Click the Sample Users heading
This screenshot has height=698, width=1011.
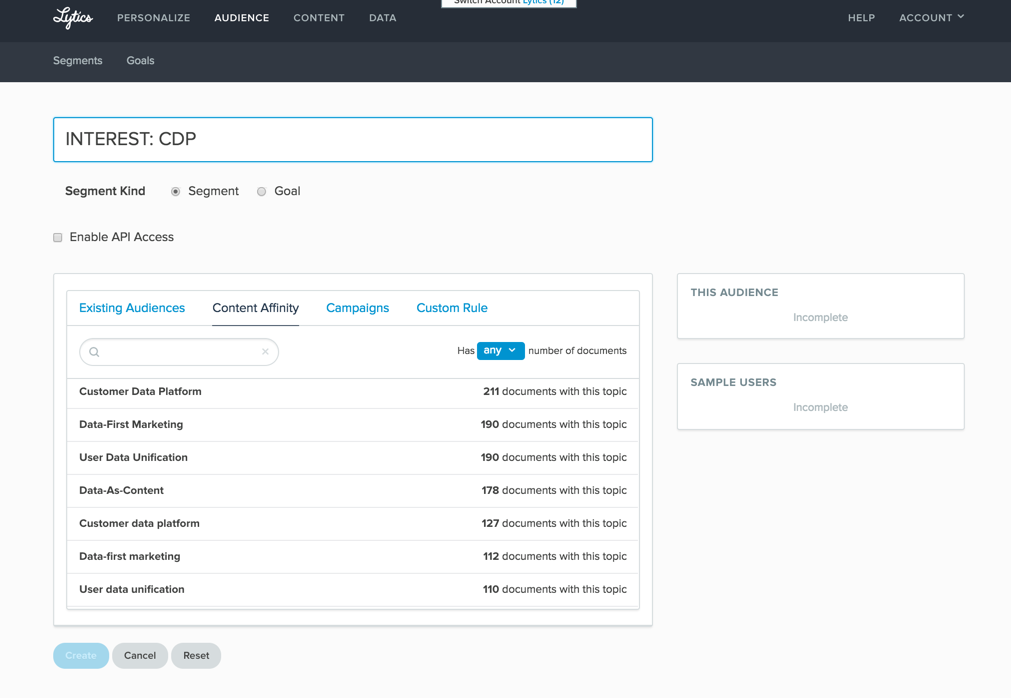tap(734, 383)
